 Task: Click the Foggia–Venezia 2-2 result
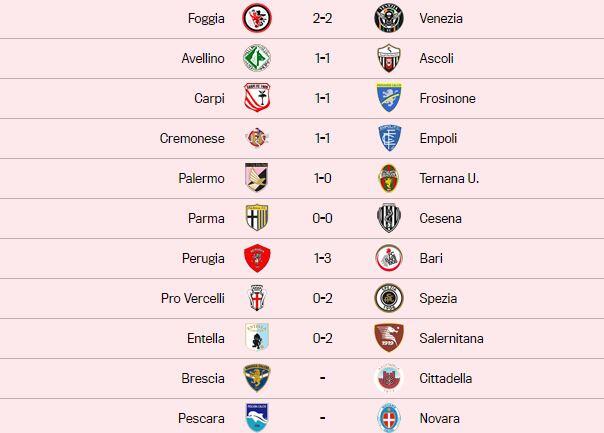[x=323, y=18]
